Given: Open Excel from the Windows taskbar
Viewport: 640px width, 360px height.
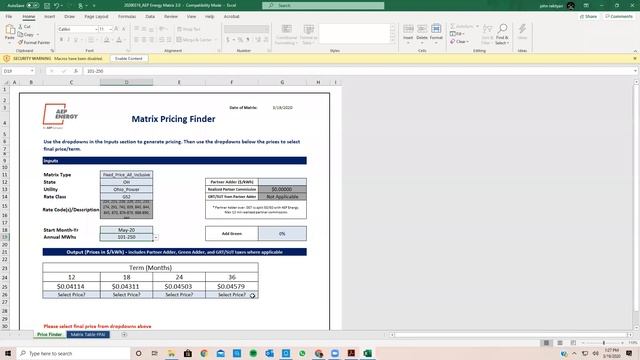Looking at the screenshot, I should coord(367,353).
